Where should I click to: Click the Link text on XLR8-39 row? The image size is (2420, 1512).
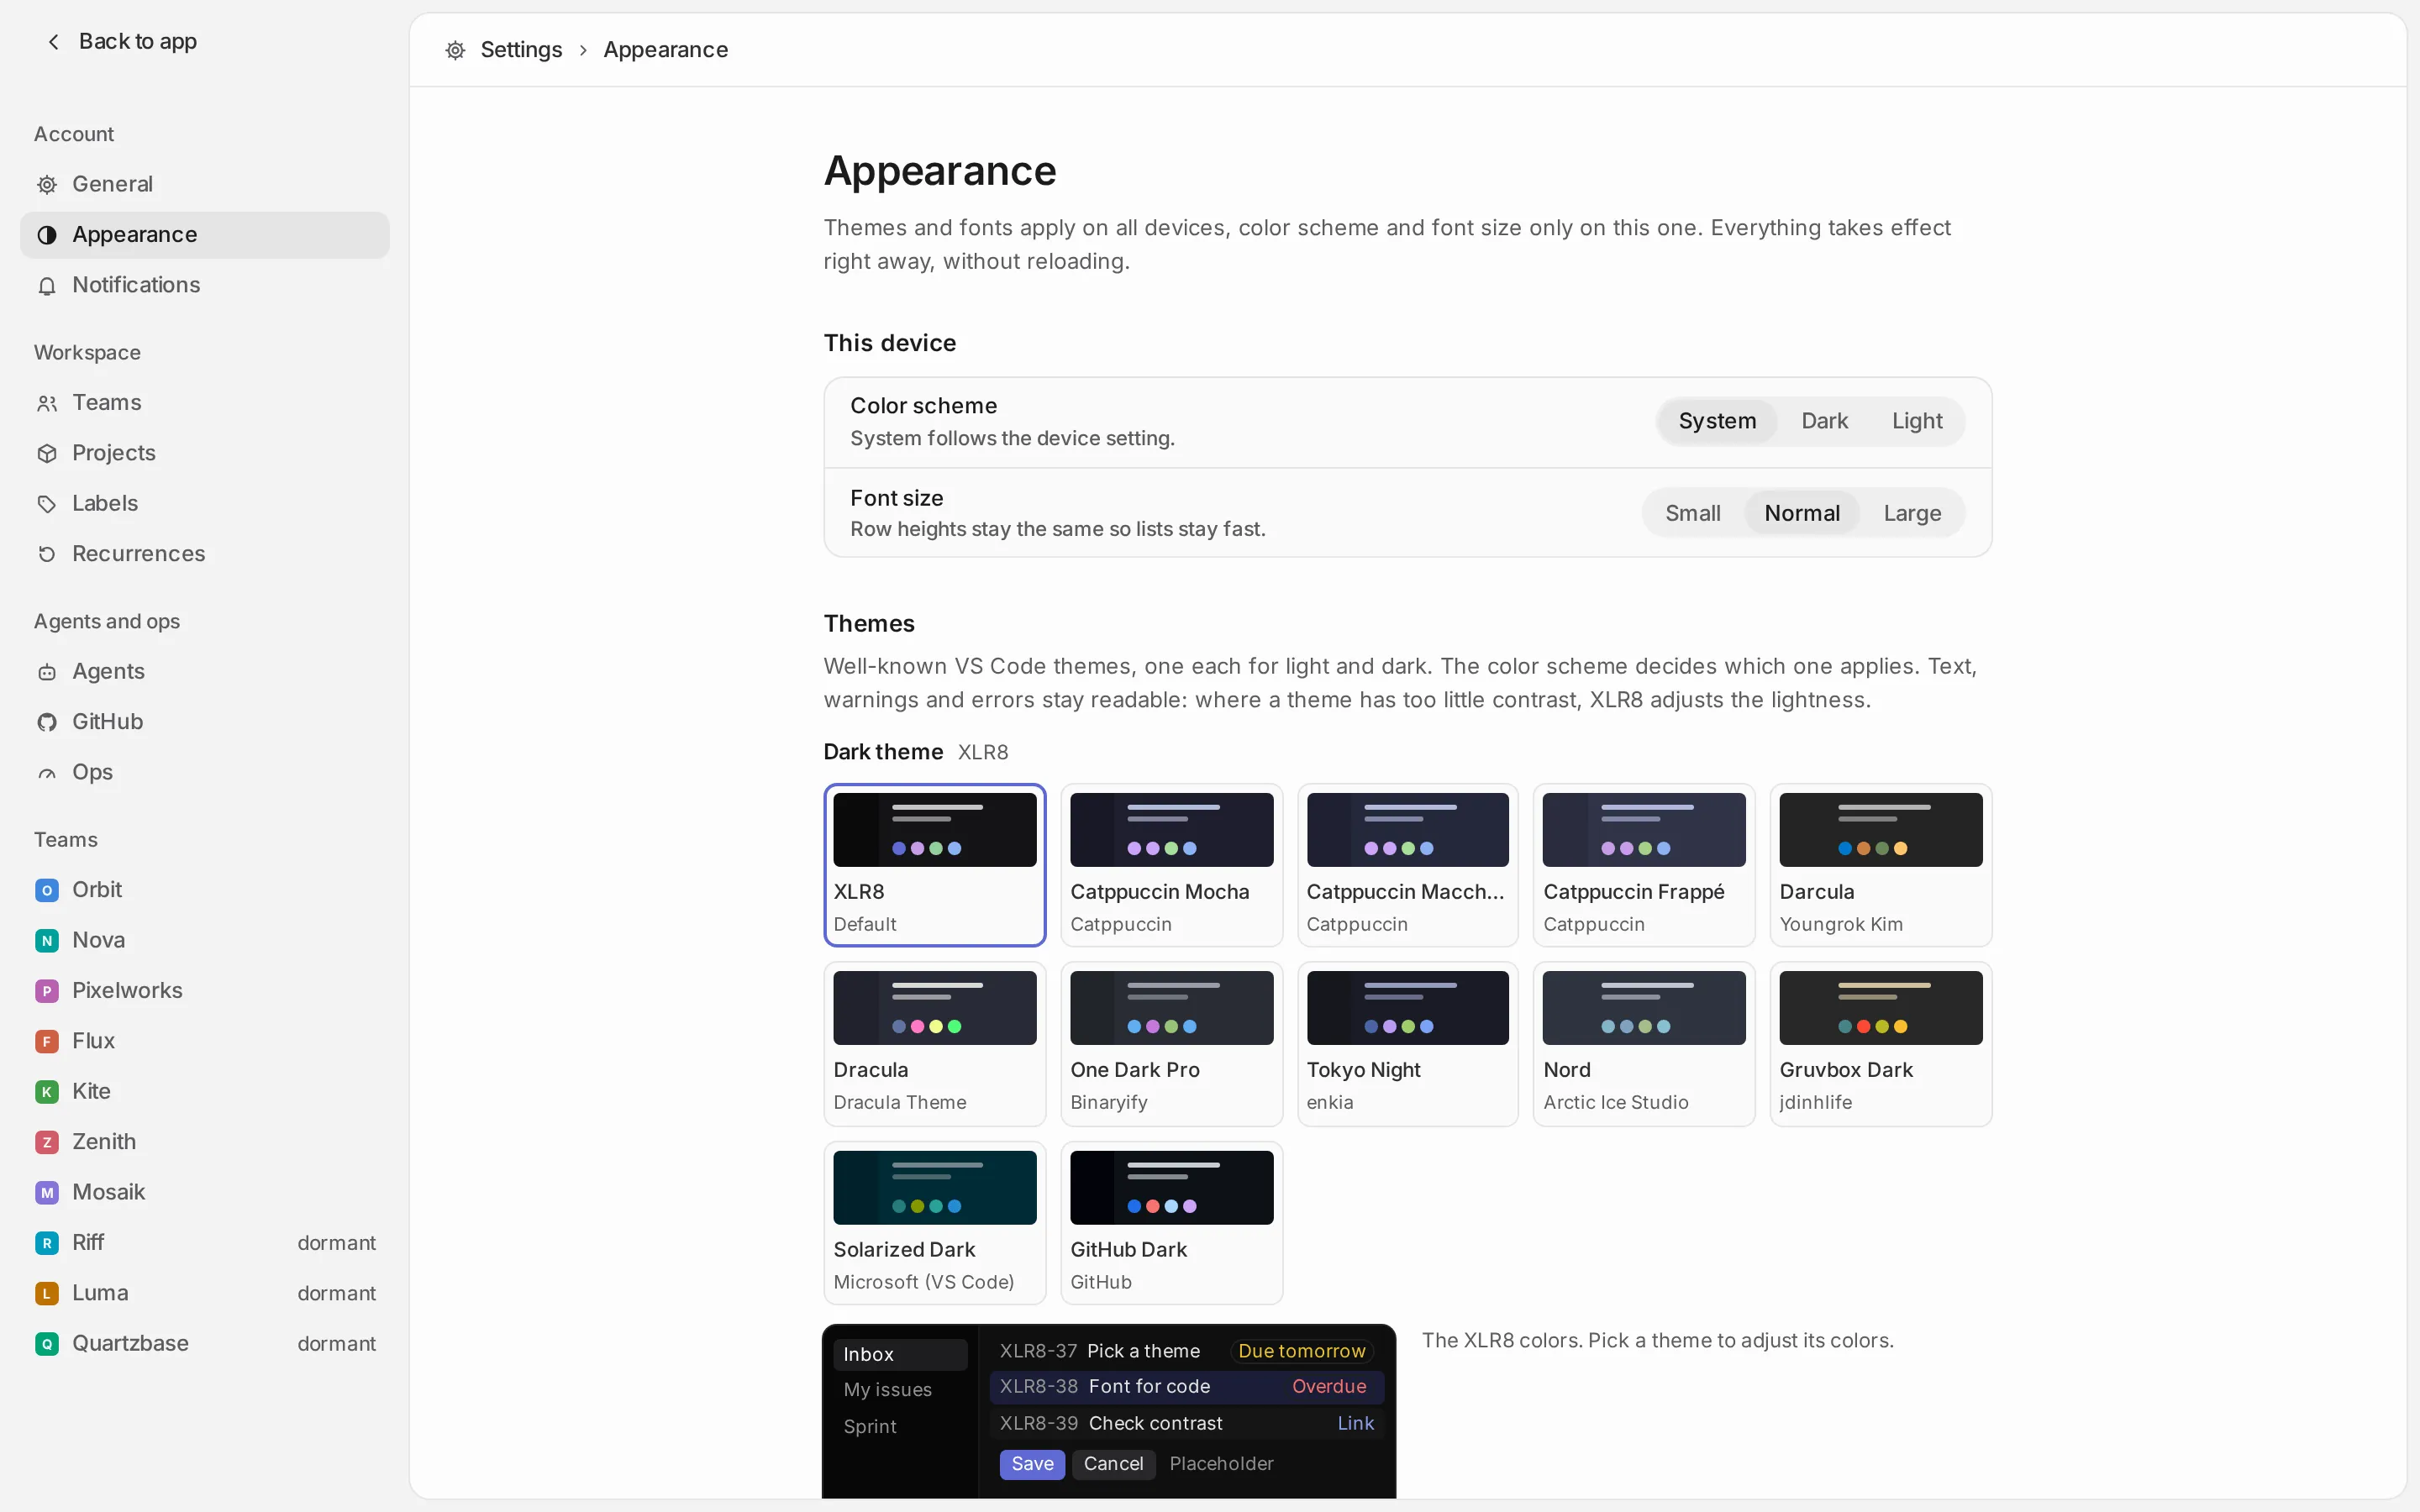pyautogui.click(x=1355, y=1423)
